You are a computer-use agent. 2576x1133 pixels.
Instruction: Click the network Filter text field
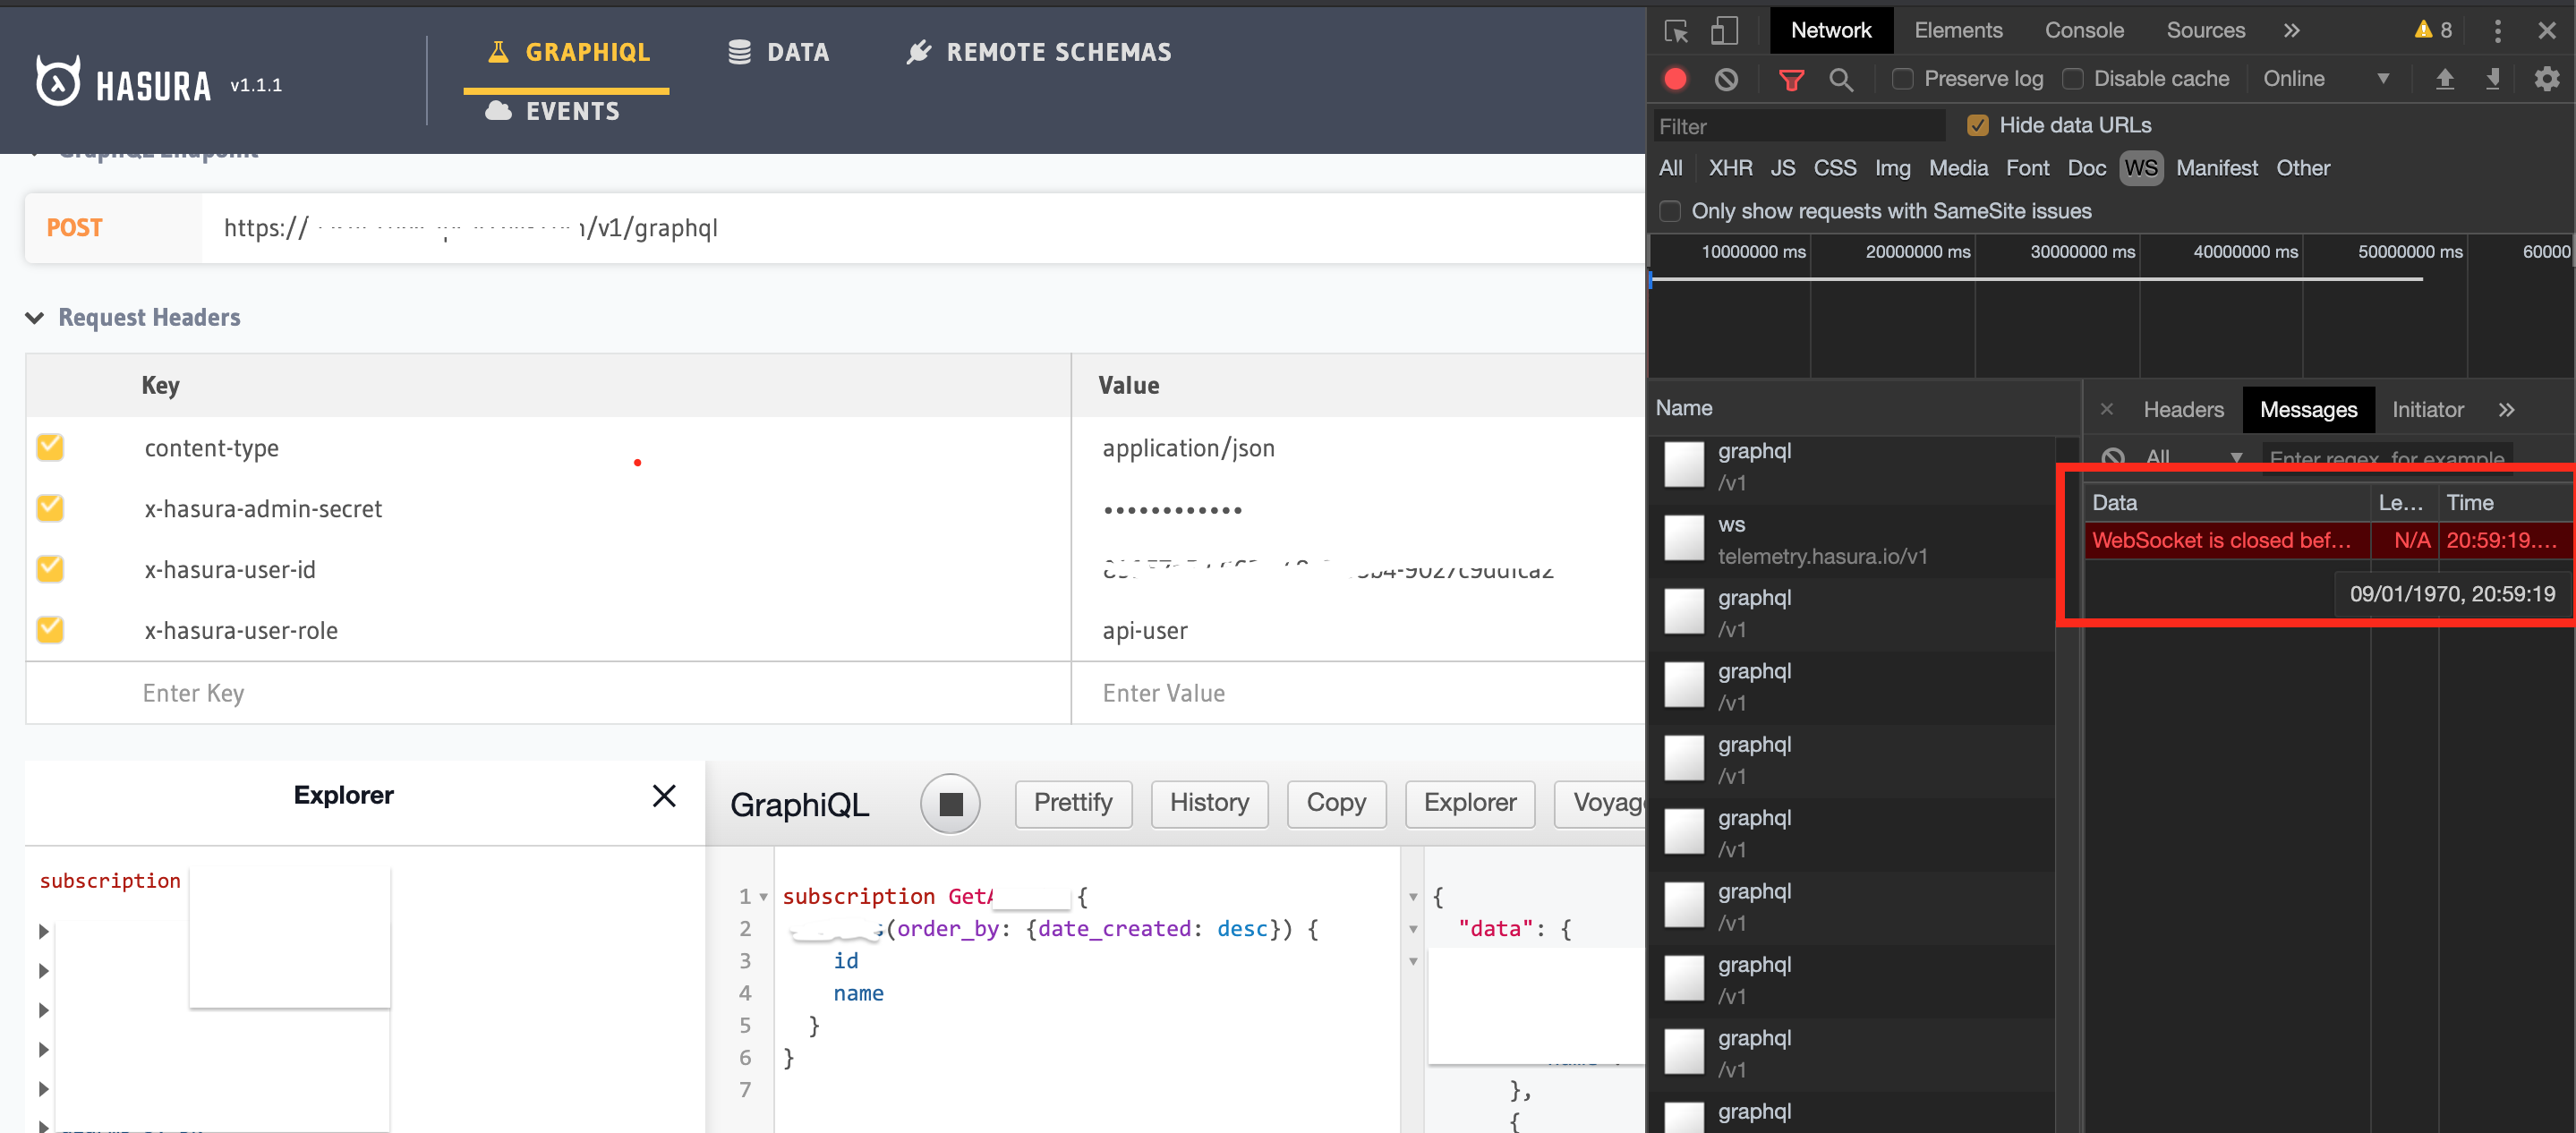tap(1798, 126)
